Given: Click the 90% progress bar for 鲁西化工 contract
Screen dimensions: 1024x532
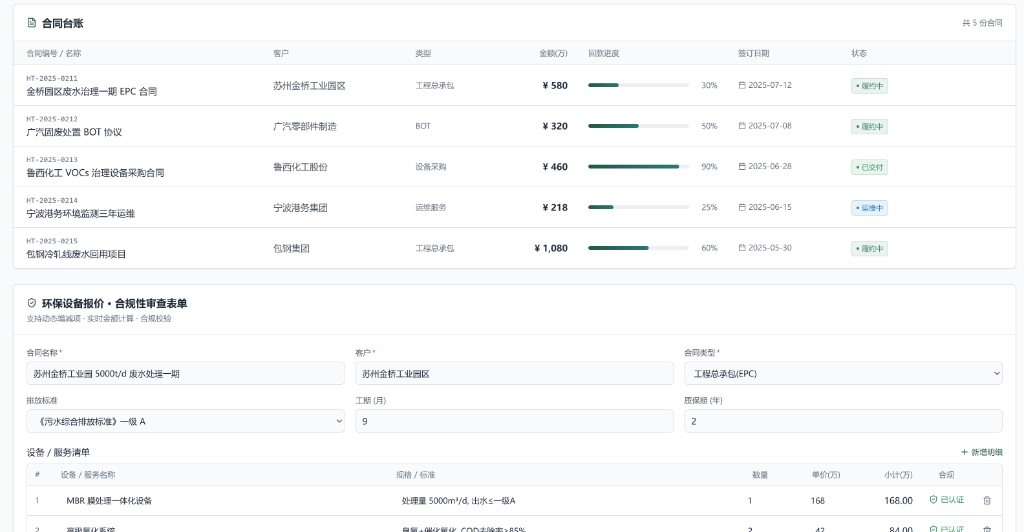Looking at the screenshot, I should (639, 166).
